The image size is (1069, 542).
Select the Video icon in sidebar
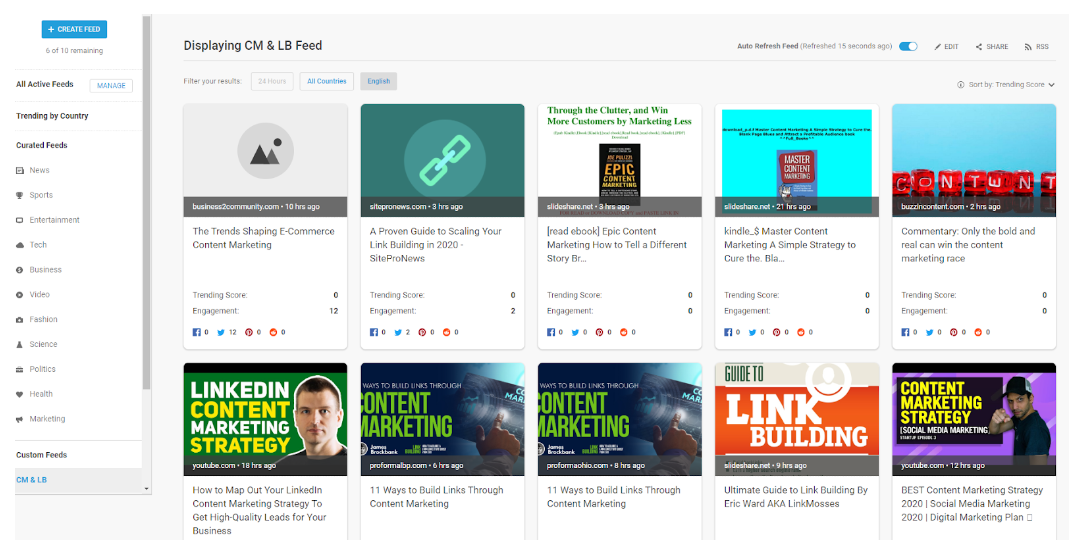click(20, 295)
